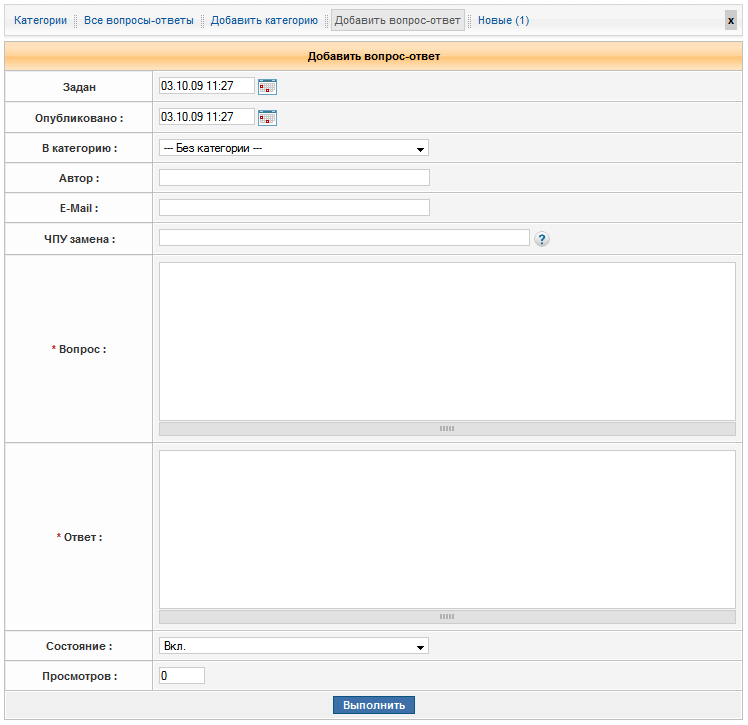The width and height of the screenshot is (748, 725).
Task: Open calendar picker for Опубликовано date
Action: pos(267,118)
